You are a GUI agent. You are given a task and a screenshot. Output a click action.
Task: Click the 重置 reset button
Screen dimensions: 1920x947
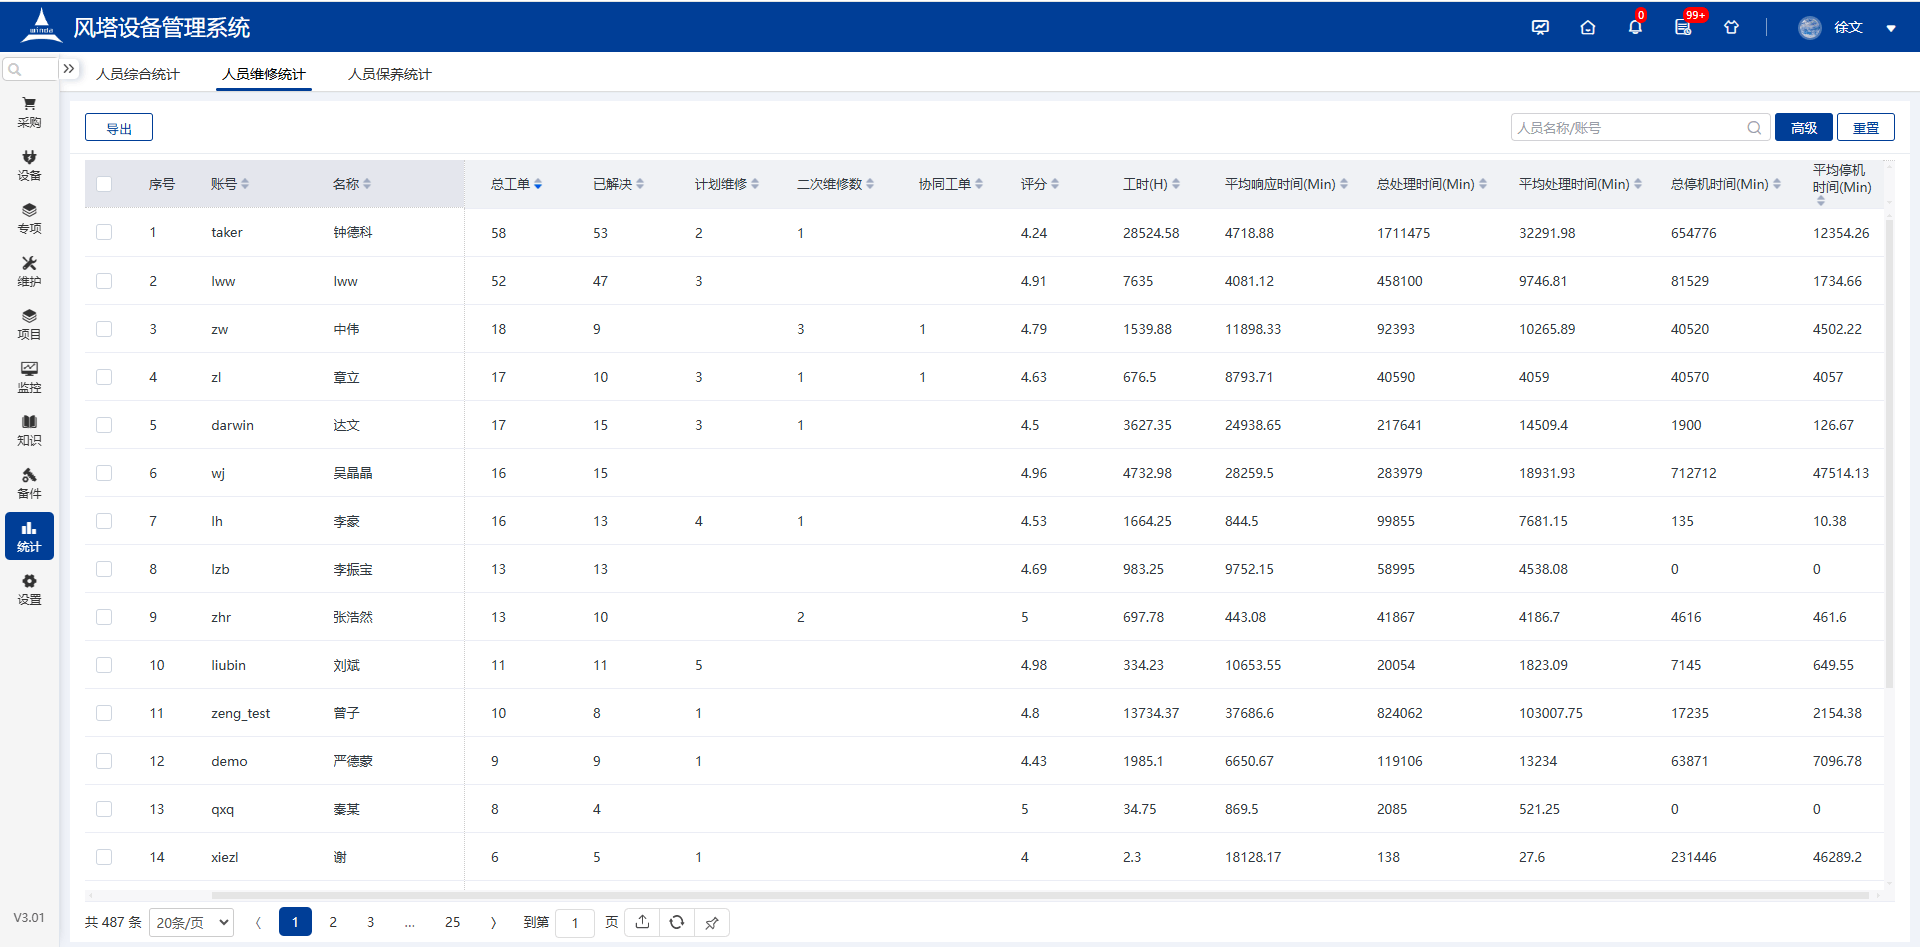pyautogui.click(x=1866, y=128)
